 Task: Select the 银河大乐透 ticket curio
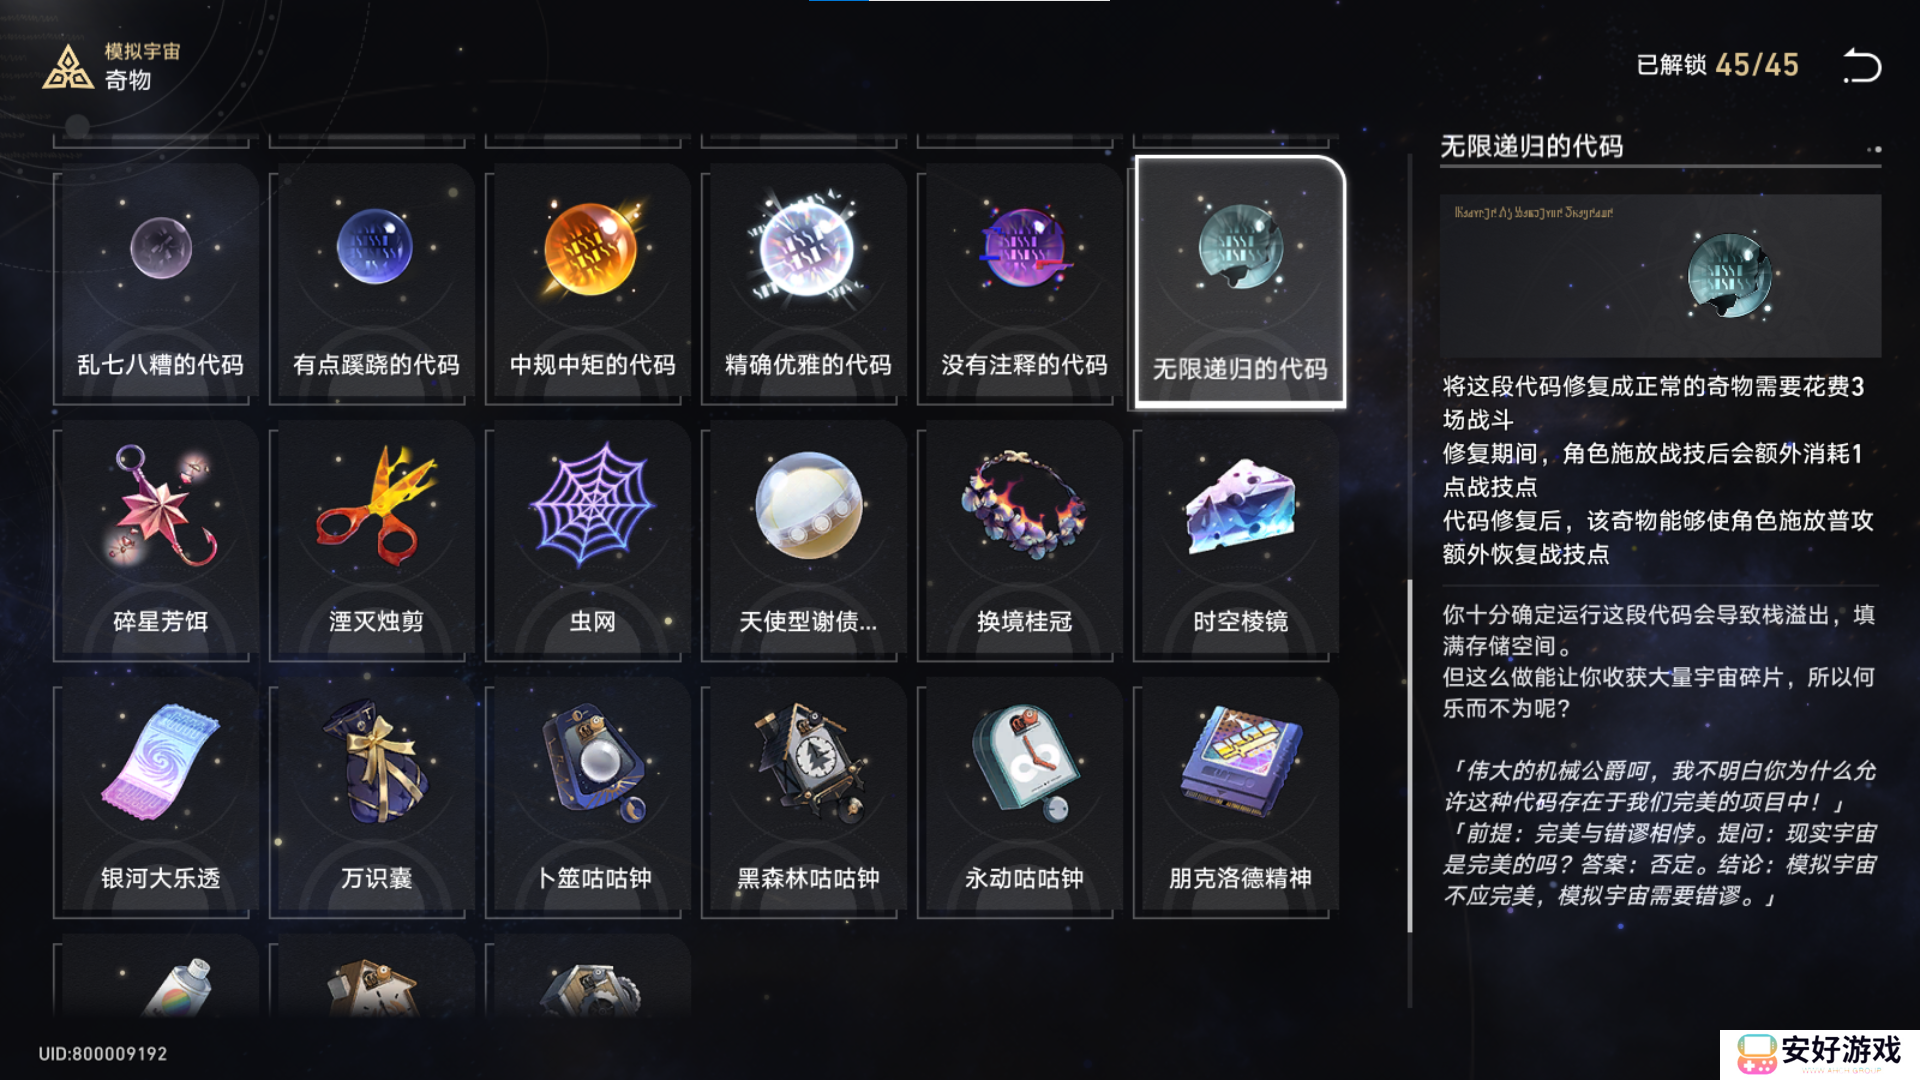160,798
